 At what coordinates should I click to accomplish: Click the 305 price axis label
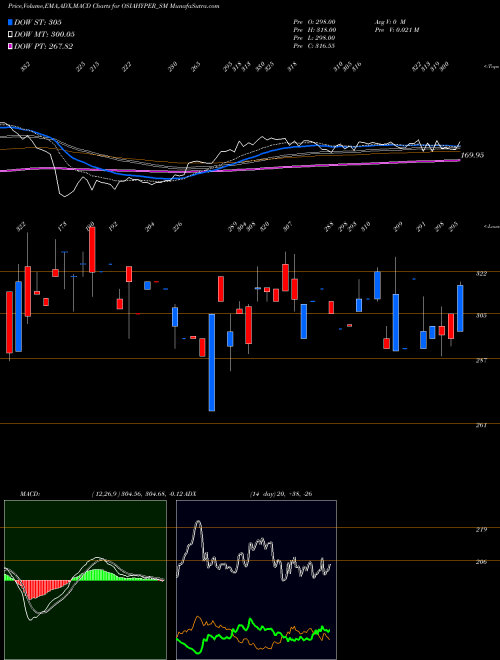(x=481, y=315)
